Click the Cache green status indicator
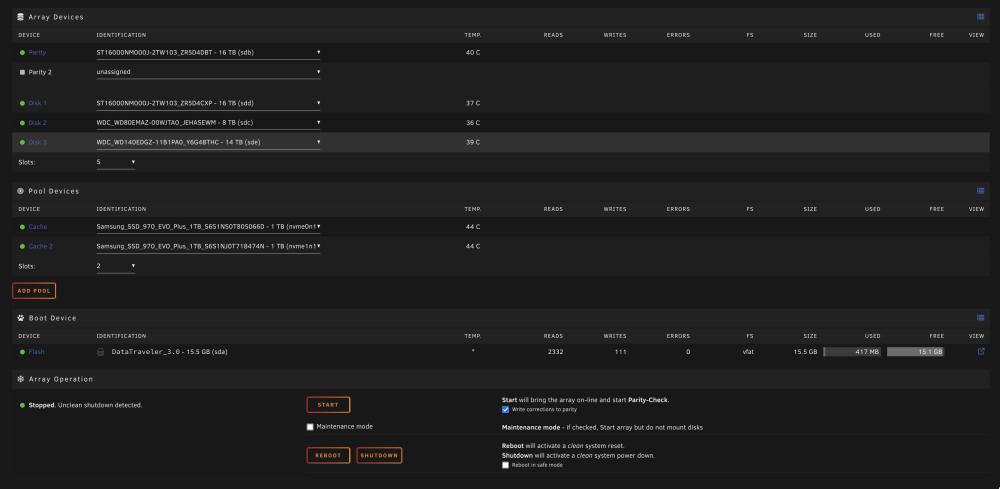 (x=22, y=227)
